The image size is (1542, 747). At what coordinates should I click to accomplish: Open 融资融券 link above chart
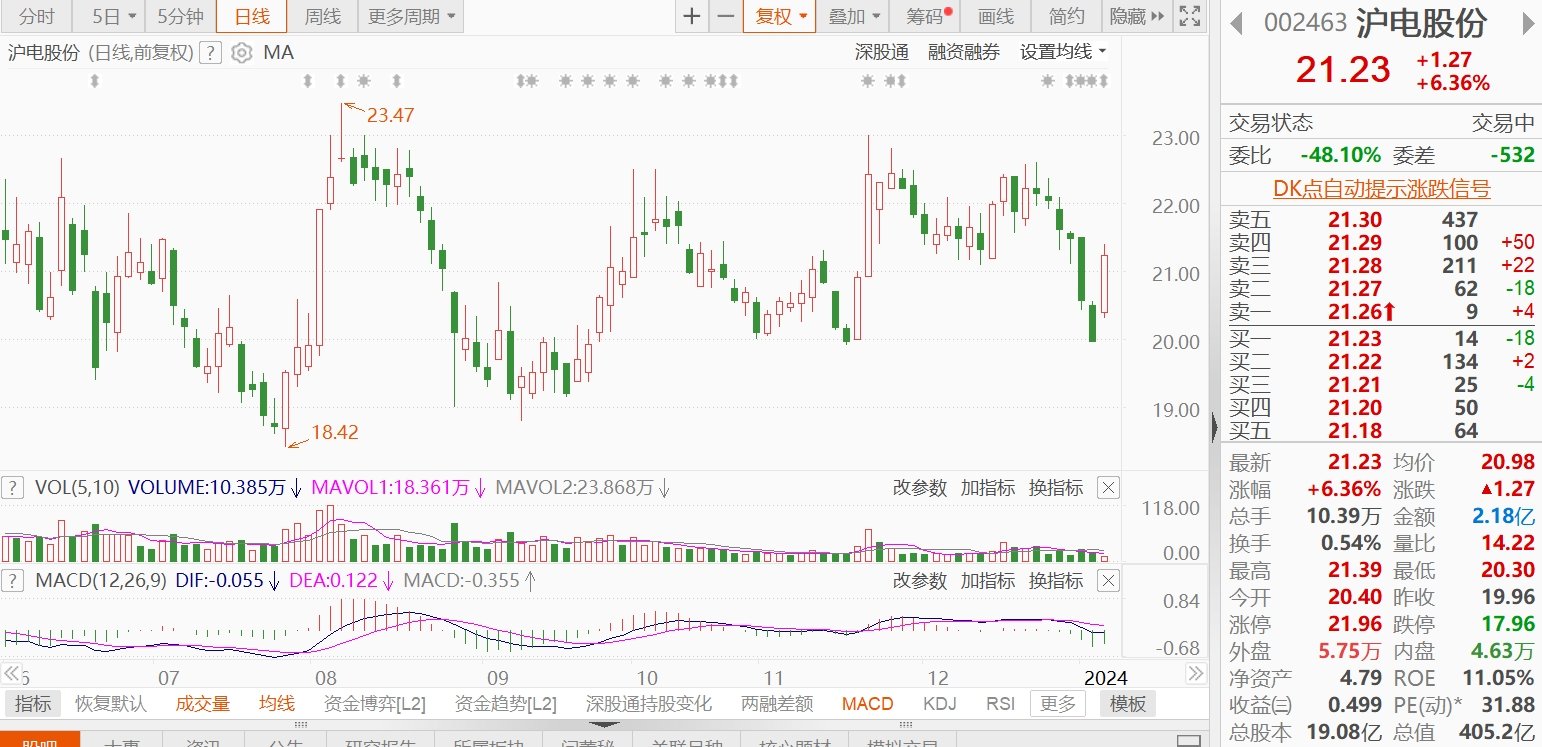point(964,52)
